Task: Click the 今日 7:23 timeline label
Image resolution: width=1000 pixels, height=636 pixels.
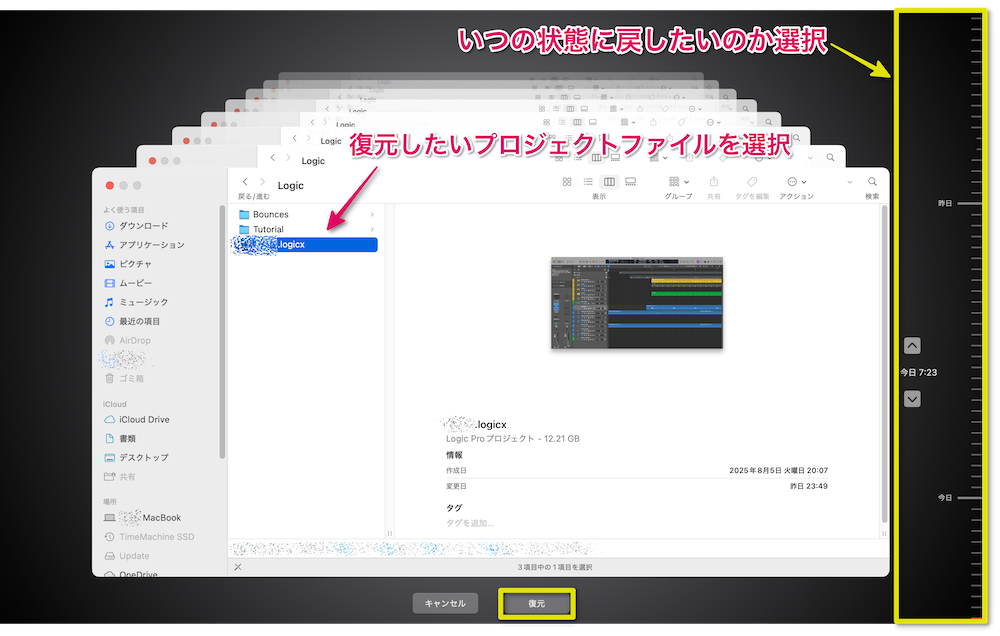Action: click(x=918, y=373)
